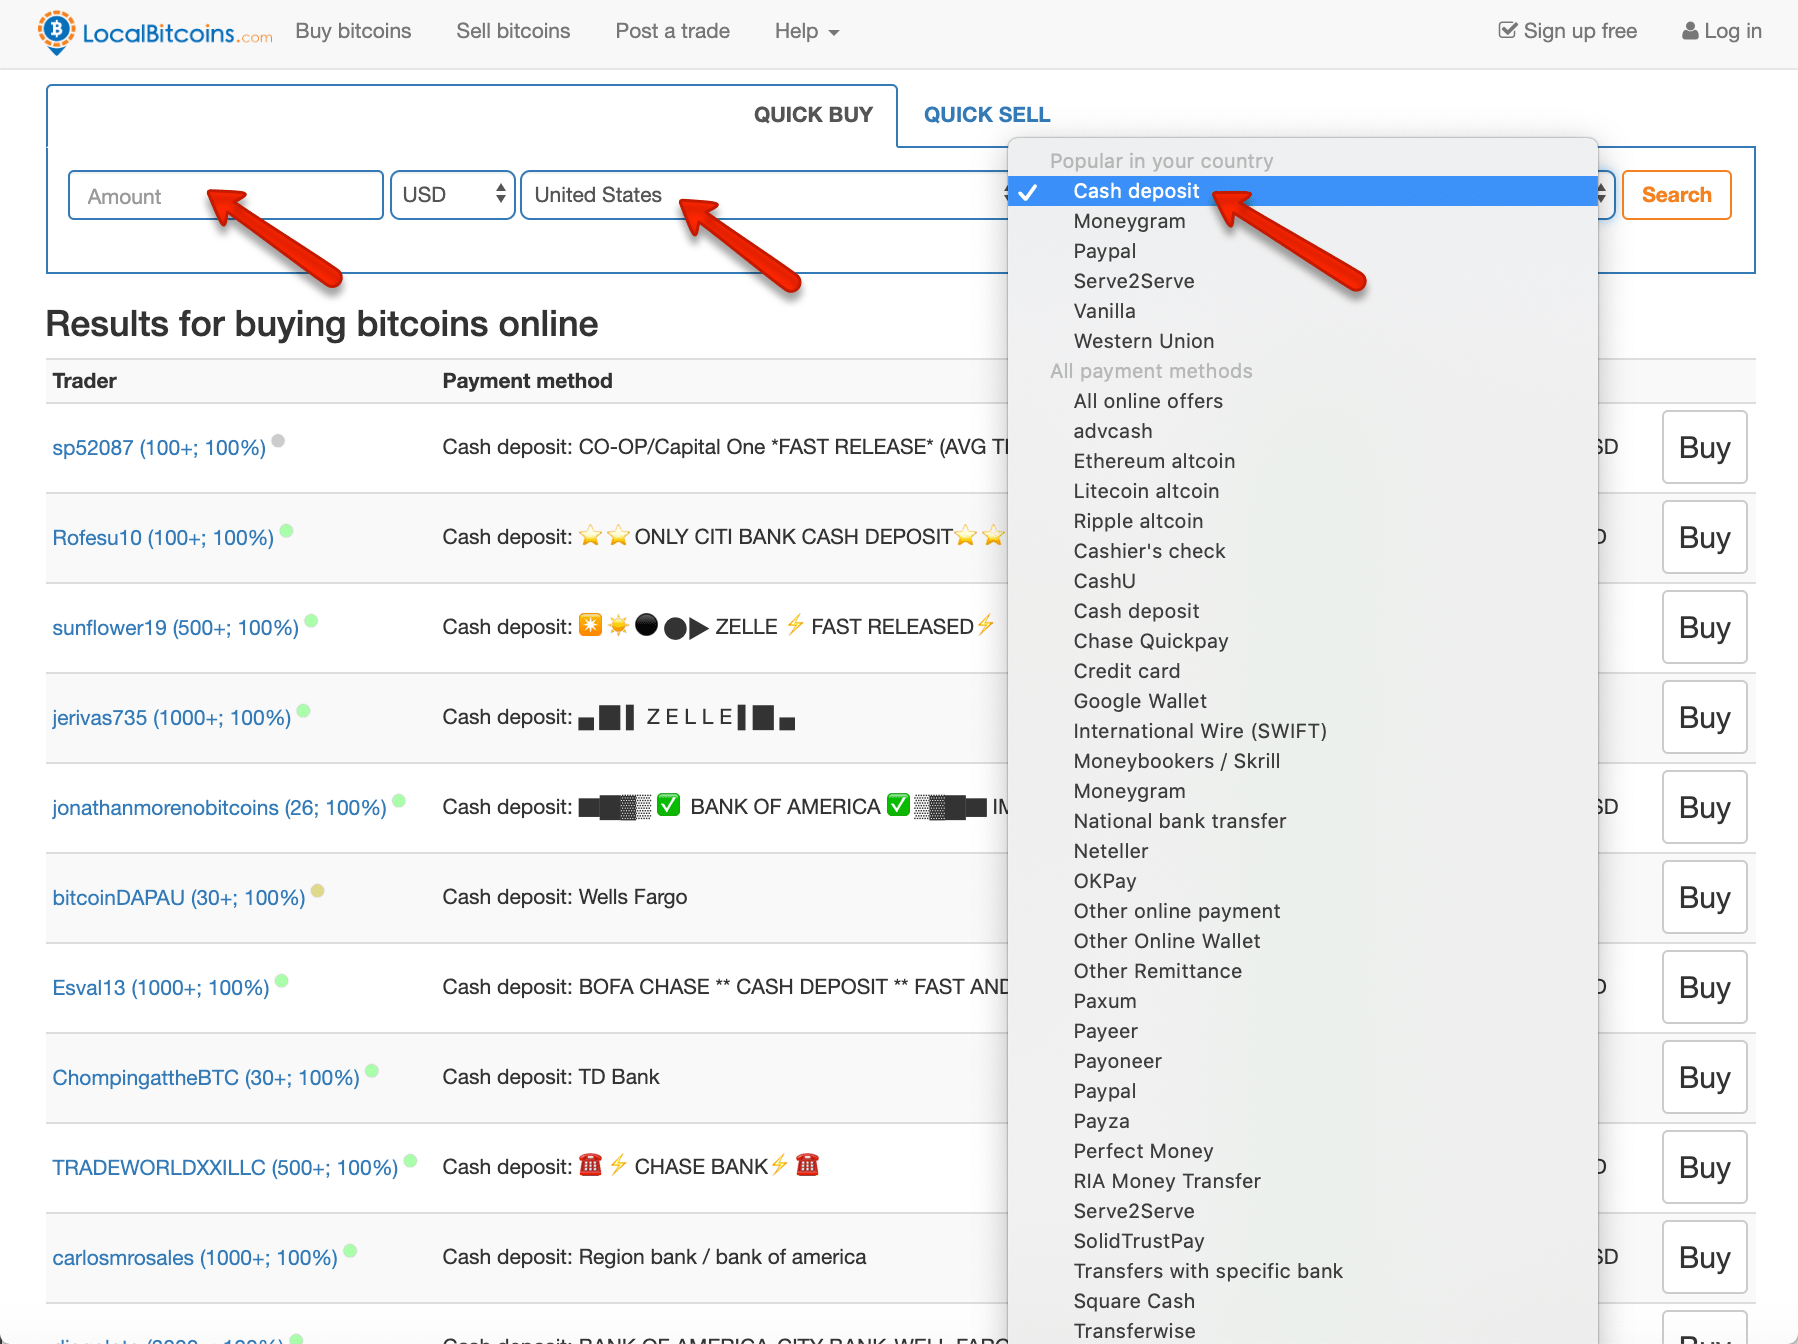Select Payza payment method

tap(1303, 1121)
